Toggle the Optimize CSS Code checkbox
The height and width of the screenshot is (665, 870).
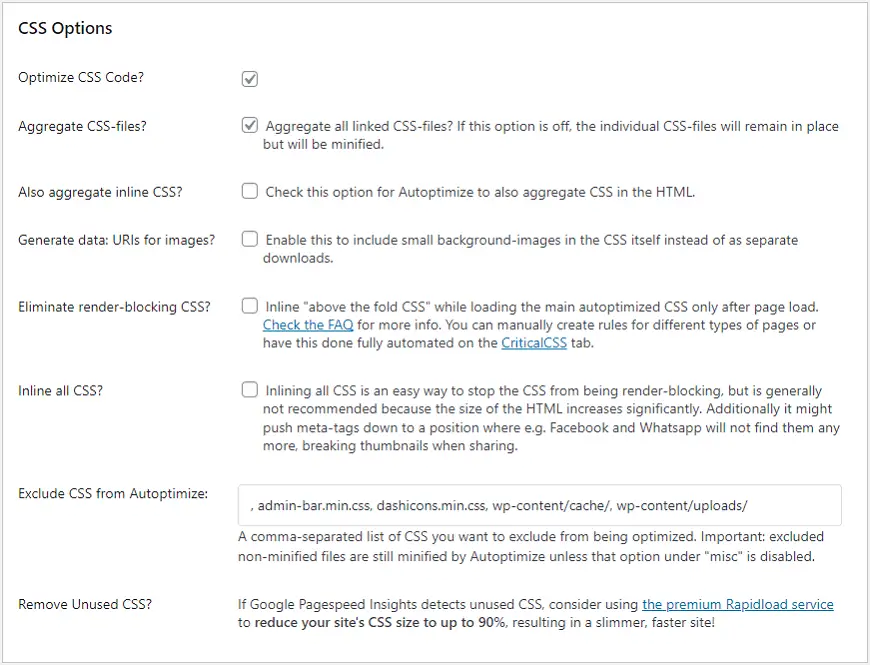250,79
